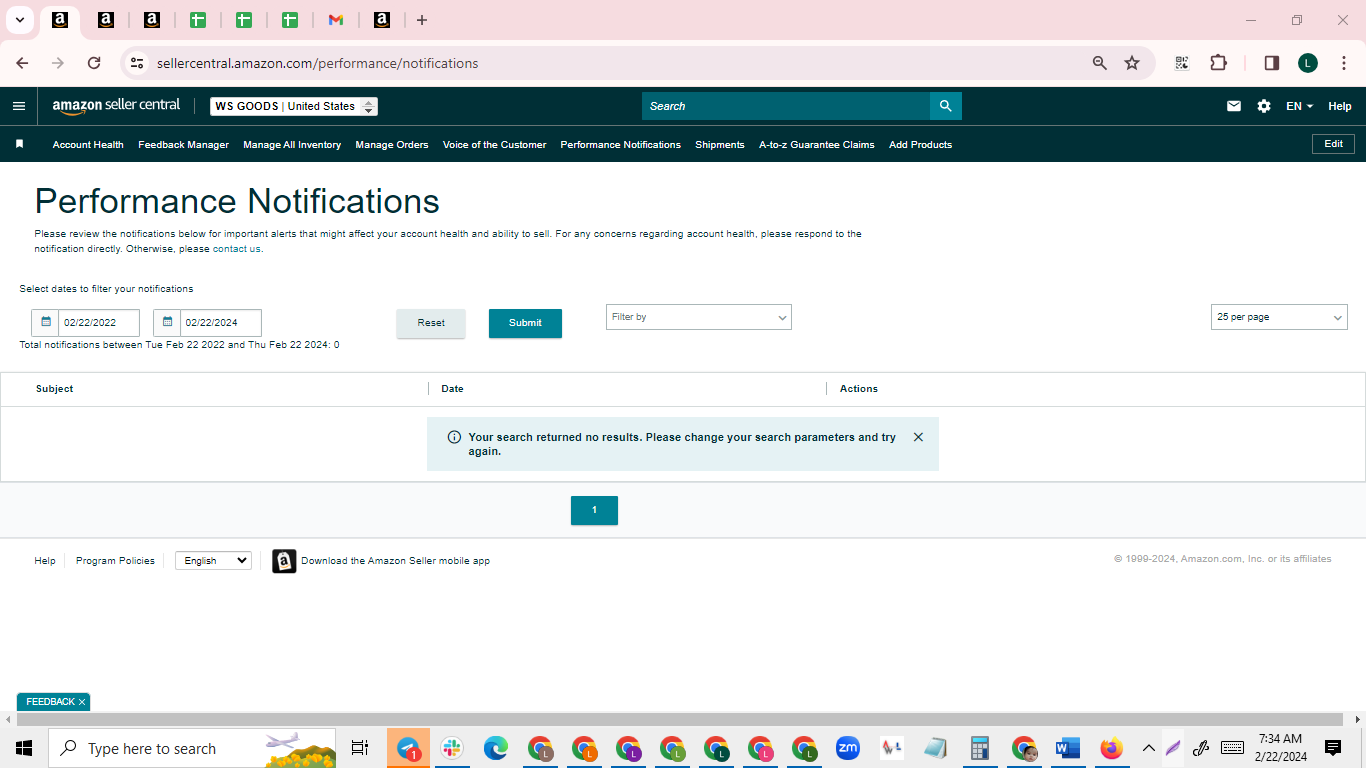Image resolution: width=1366 pixels, height=768 pixels.
Task: Open the EN language menu
Action: 1299,106
